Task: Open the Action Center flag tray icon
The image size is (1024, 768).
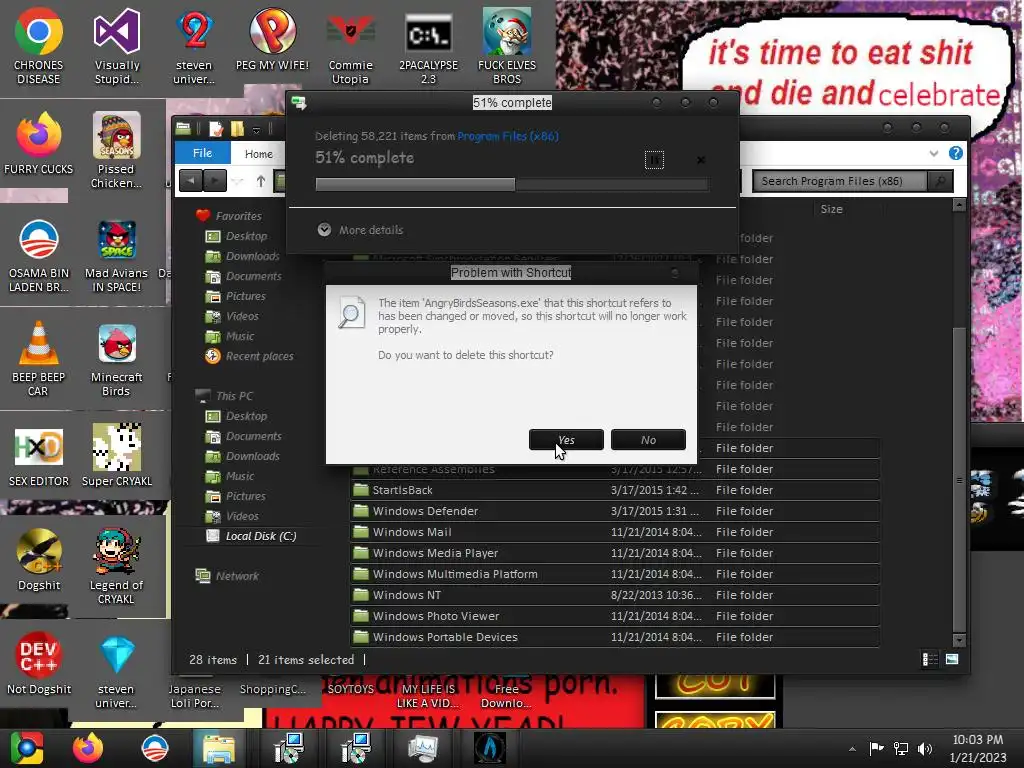Action: pyautogui.click(x=876, y=748)
